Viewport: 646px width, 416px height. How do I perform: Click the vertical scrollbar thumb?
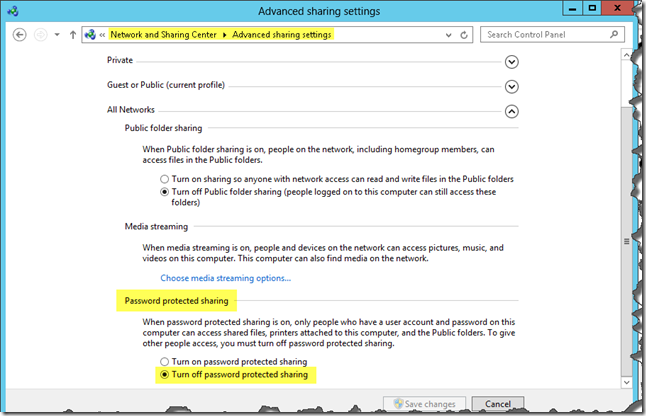click(x=626, y=241)
